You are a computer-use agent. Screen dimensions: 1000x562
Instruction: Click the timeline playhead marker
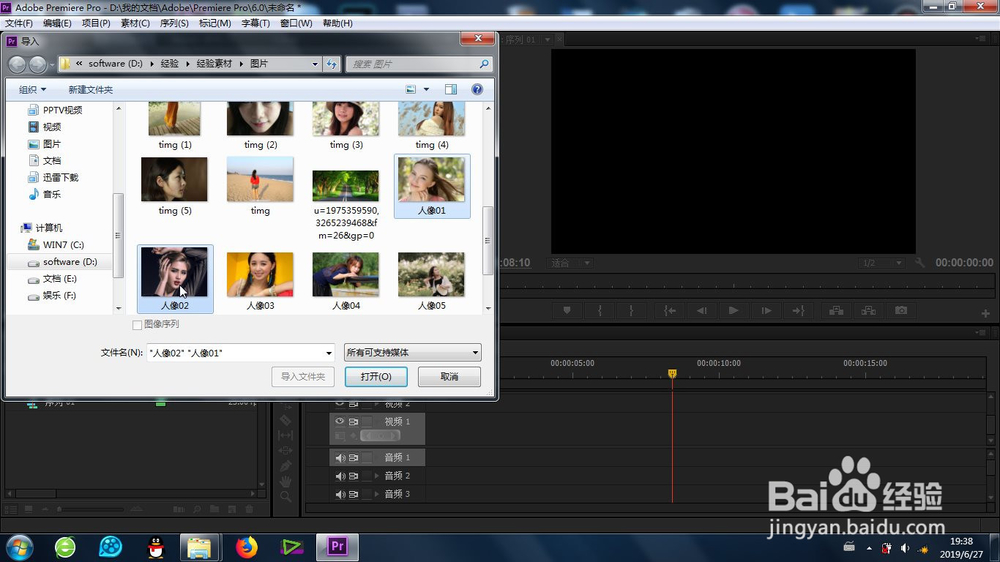point(672,373)
